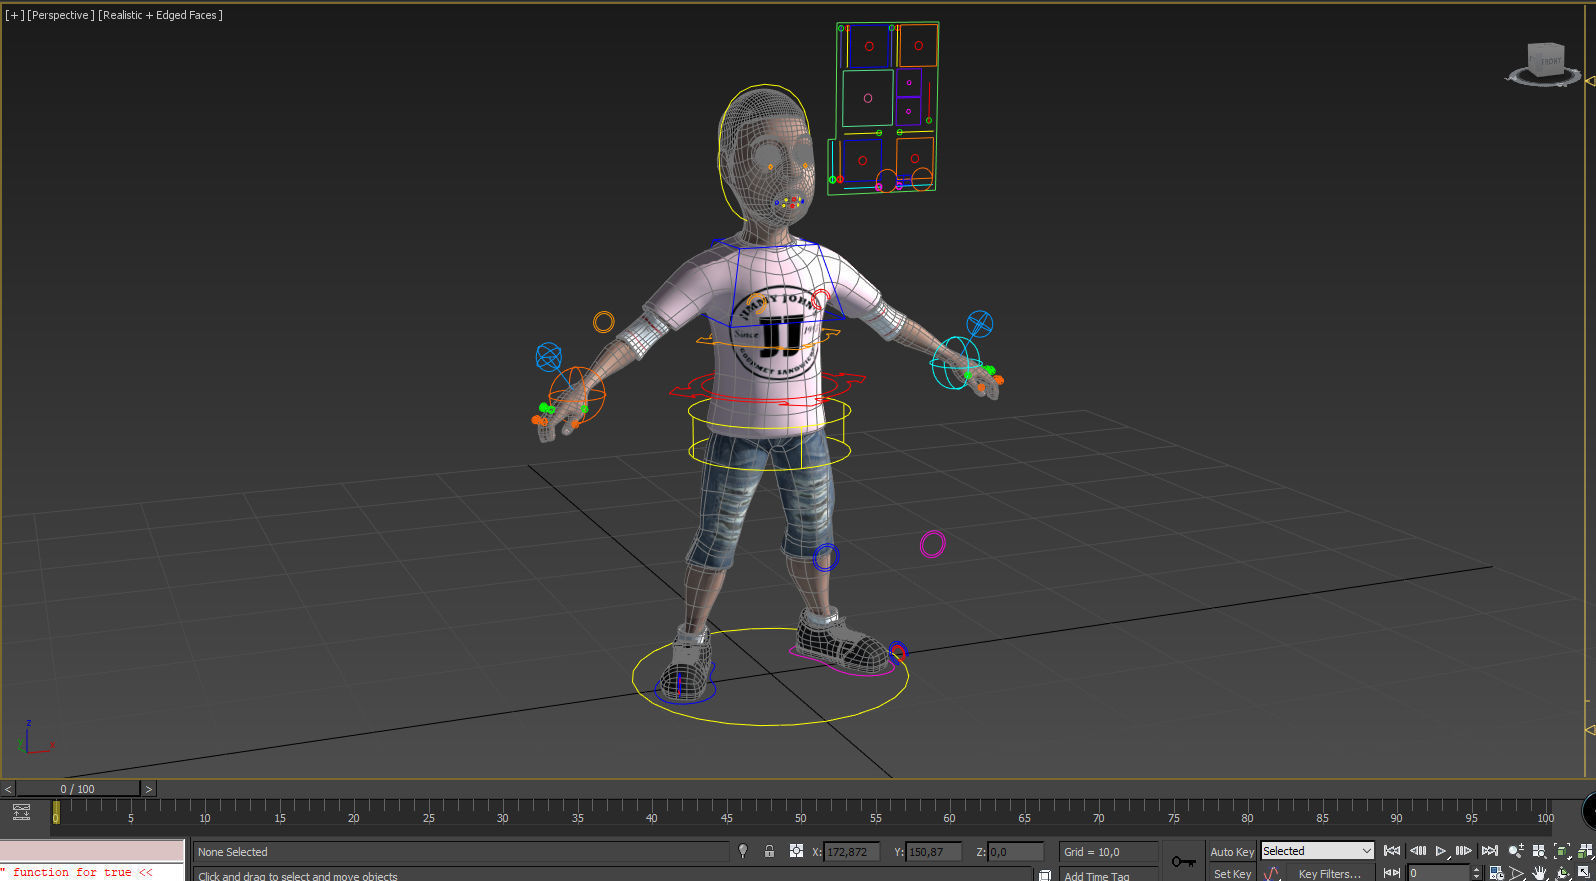Go to End of animation

[1490, 851]
